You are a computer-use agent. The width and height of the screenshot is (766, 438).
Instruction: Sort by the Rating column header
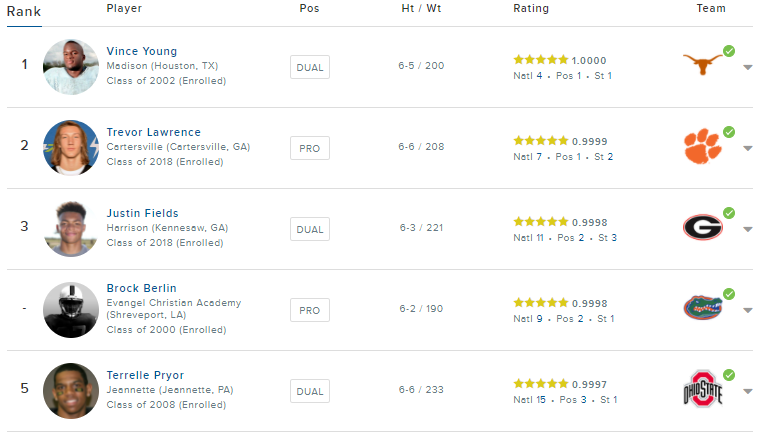(x=531, y=8)
